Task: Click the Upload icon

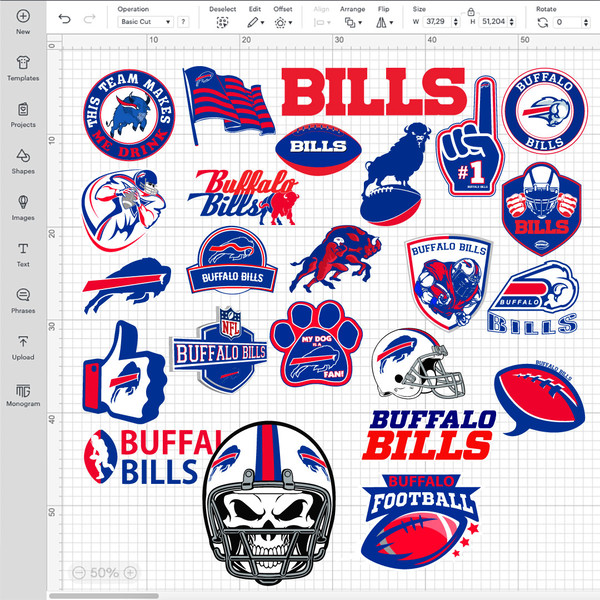Action: (x=23, y=343)
